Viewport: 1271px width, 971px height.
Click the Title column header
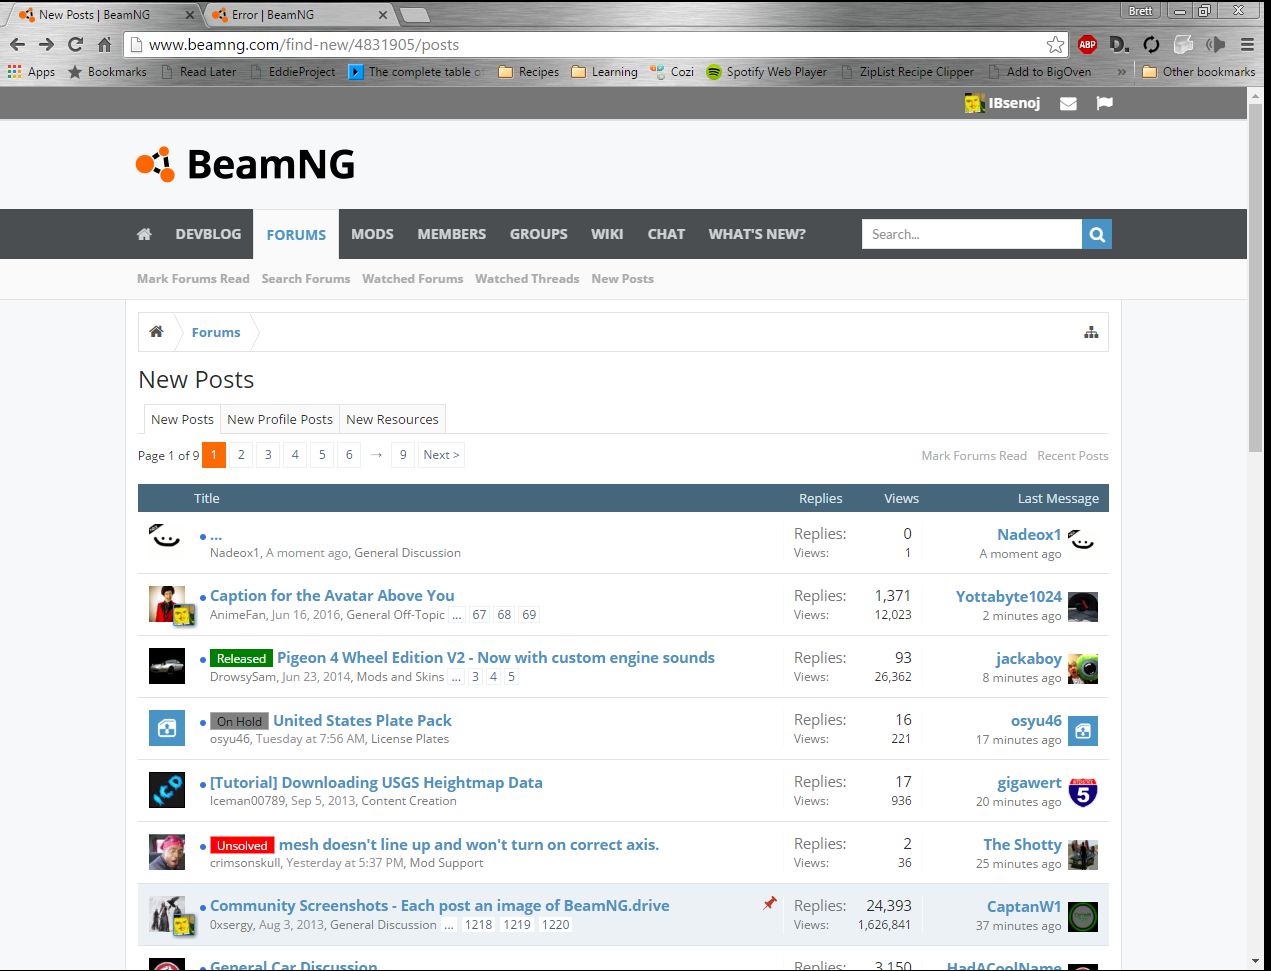coord(207,498)
